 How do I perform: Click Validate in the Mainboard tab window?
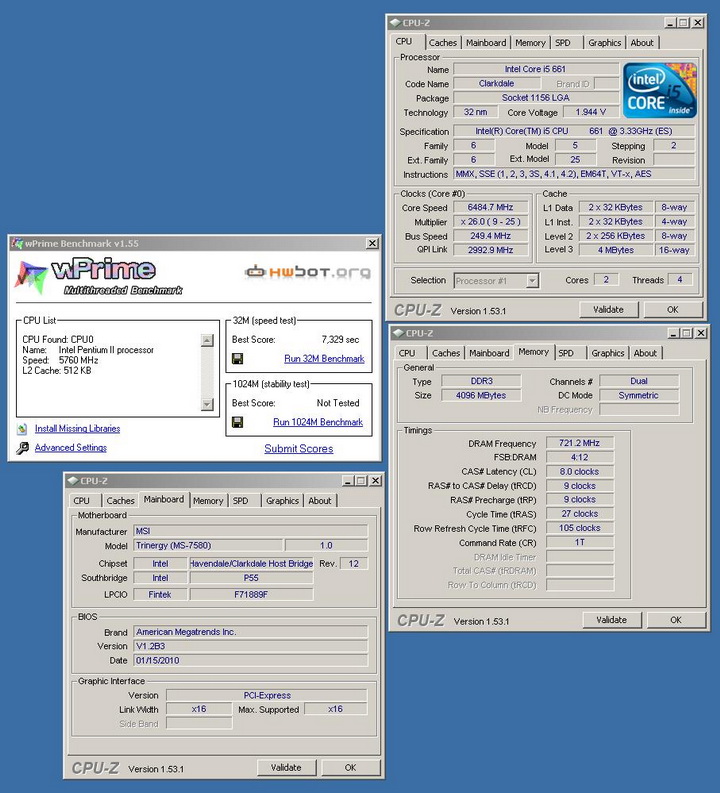point(286,768)
